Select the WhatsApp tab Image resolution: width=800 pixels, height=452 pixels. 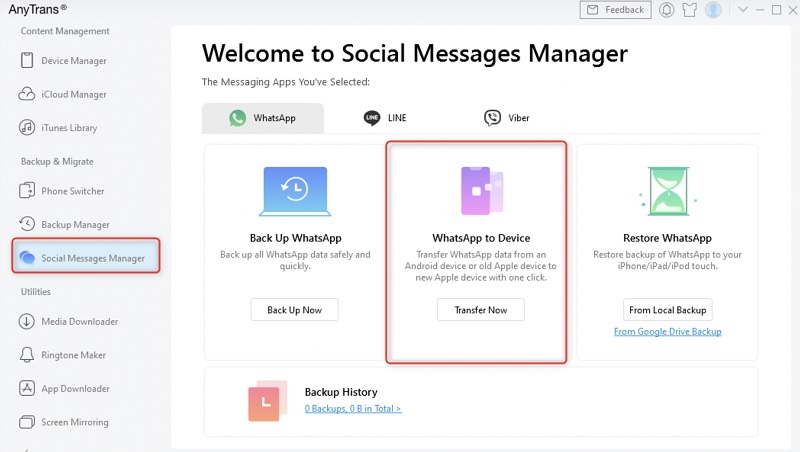[263, 118]
